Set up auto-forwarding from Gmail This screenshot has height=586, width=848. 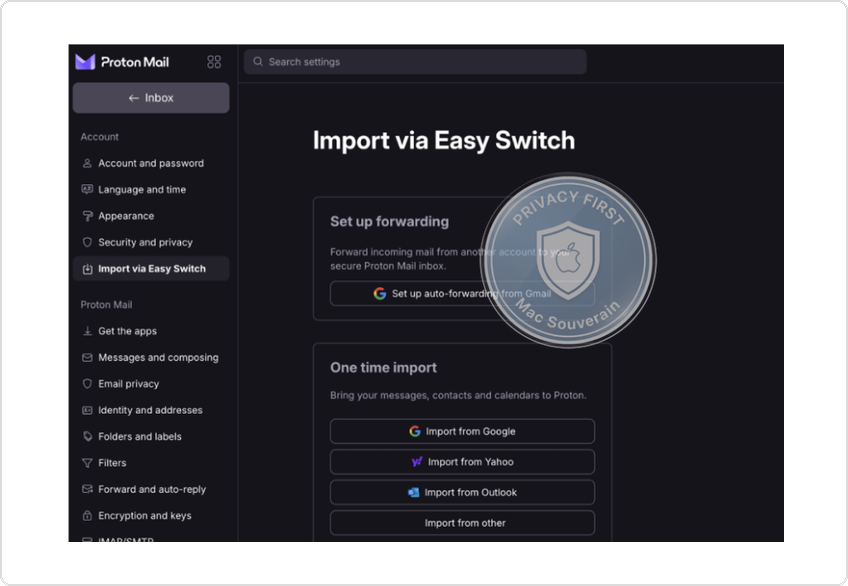click(462, 294)
